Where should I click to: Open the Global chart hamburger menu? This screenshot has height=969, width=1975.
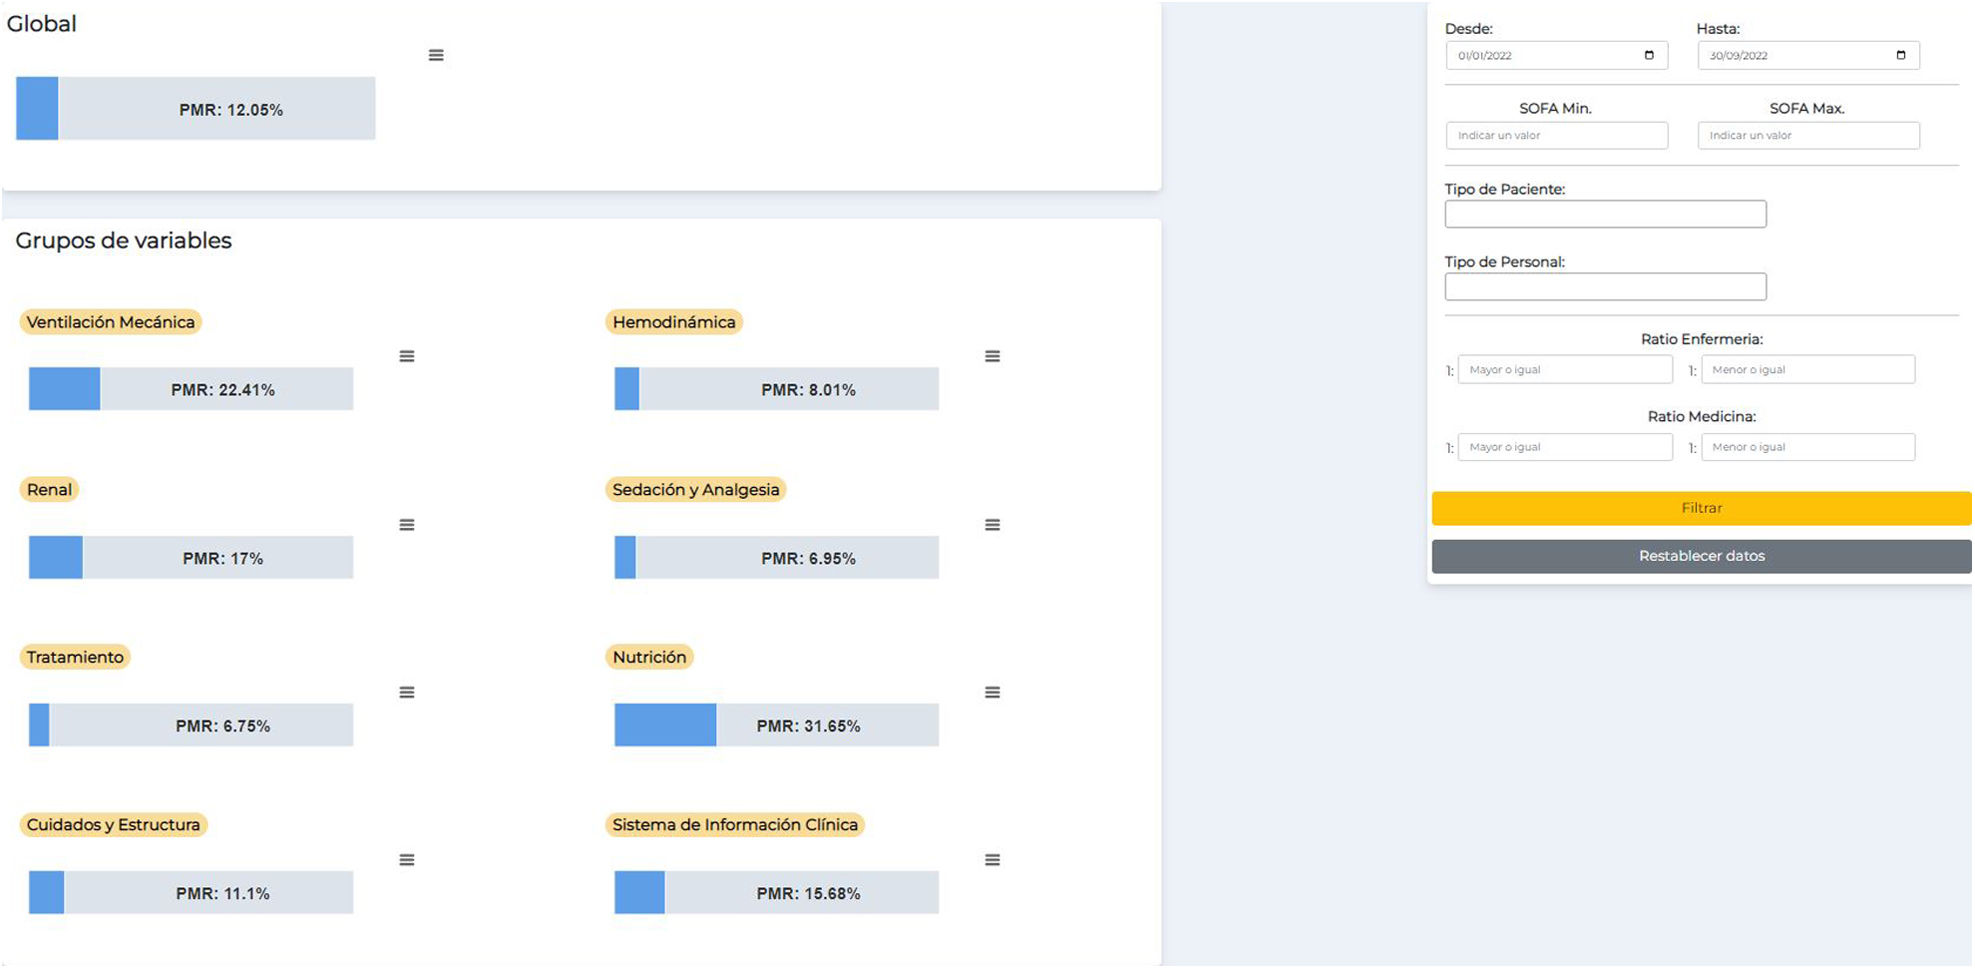pyautogui.click(x=436, y=55)
